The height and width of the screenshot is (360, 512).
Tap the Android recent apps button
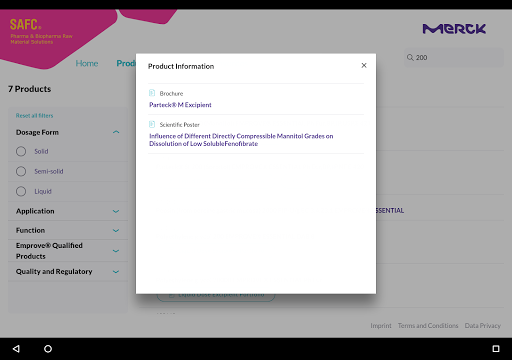(496, 349)
